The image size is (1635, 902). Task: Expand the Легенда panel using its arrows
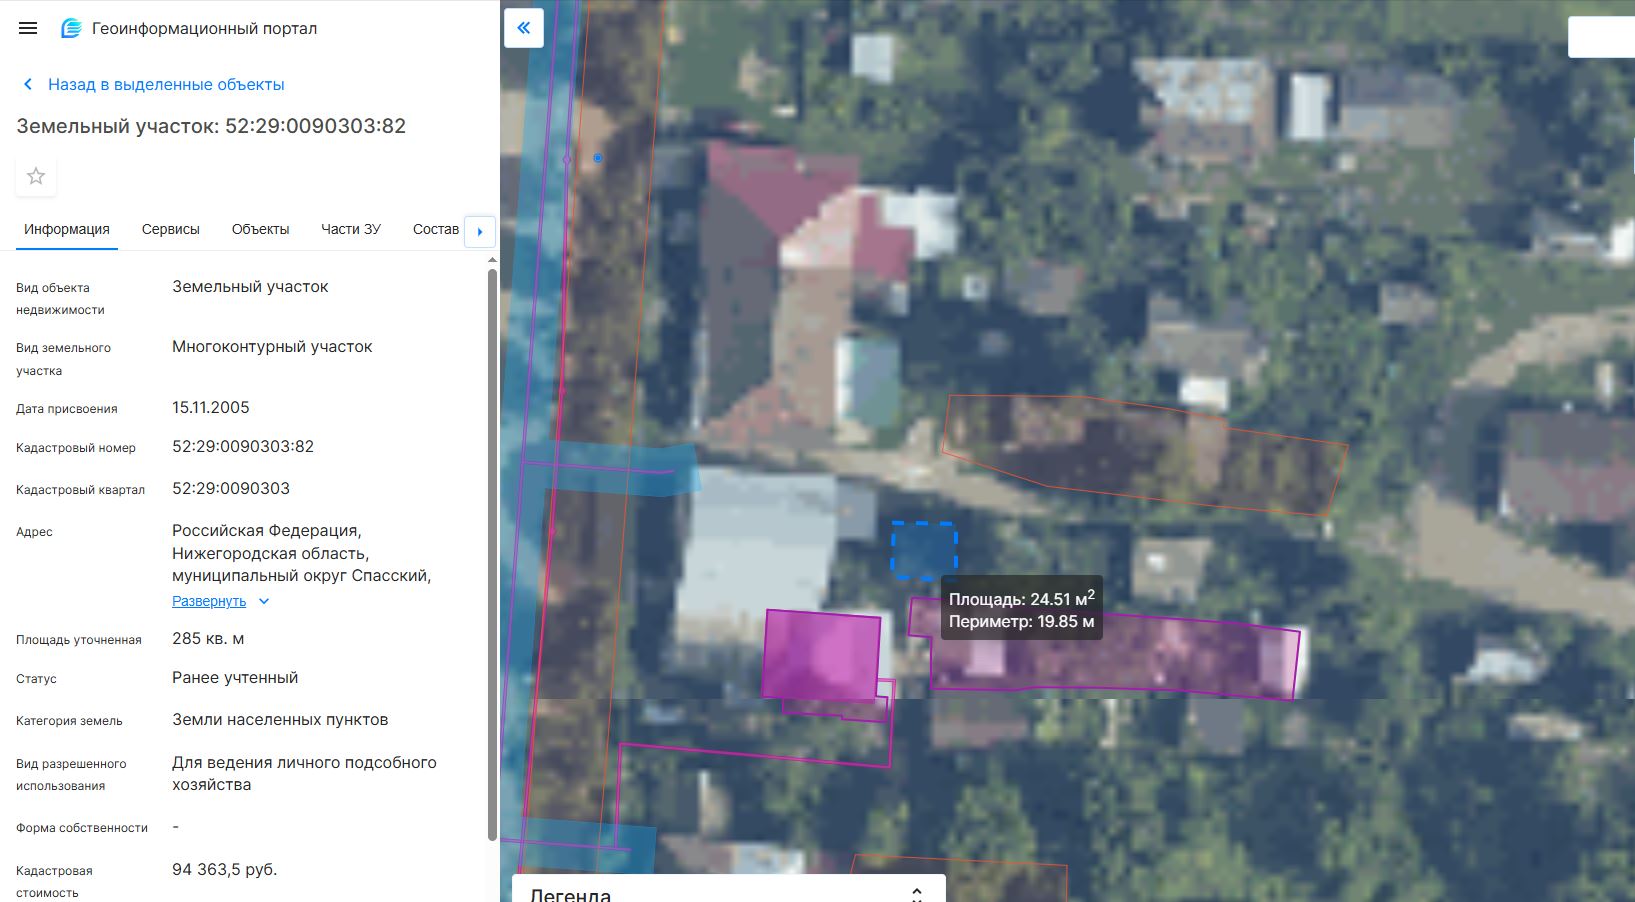(x=916, y=894)
